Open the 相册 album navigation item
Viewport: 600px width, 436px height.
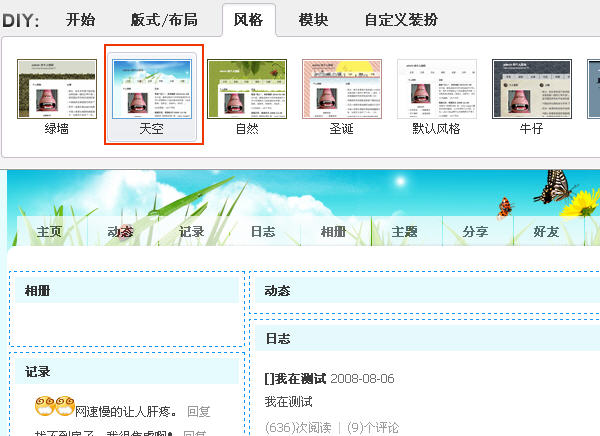pyautogui.click(x=333, y=232)
